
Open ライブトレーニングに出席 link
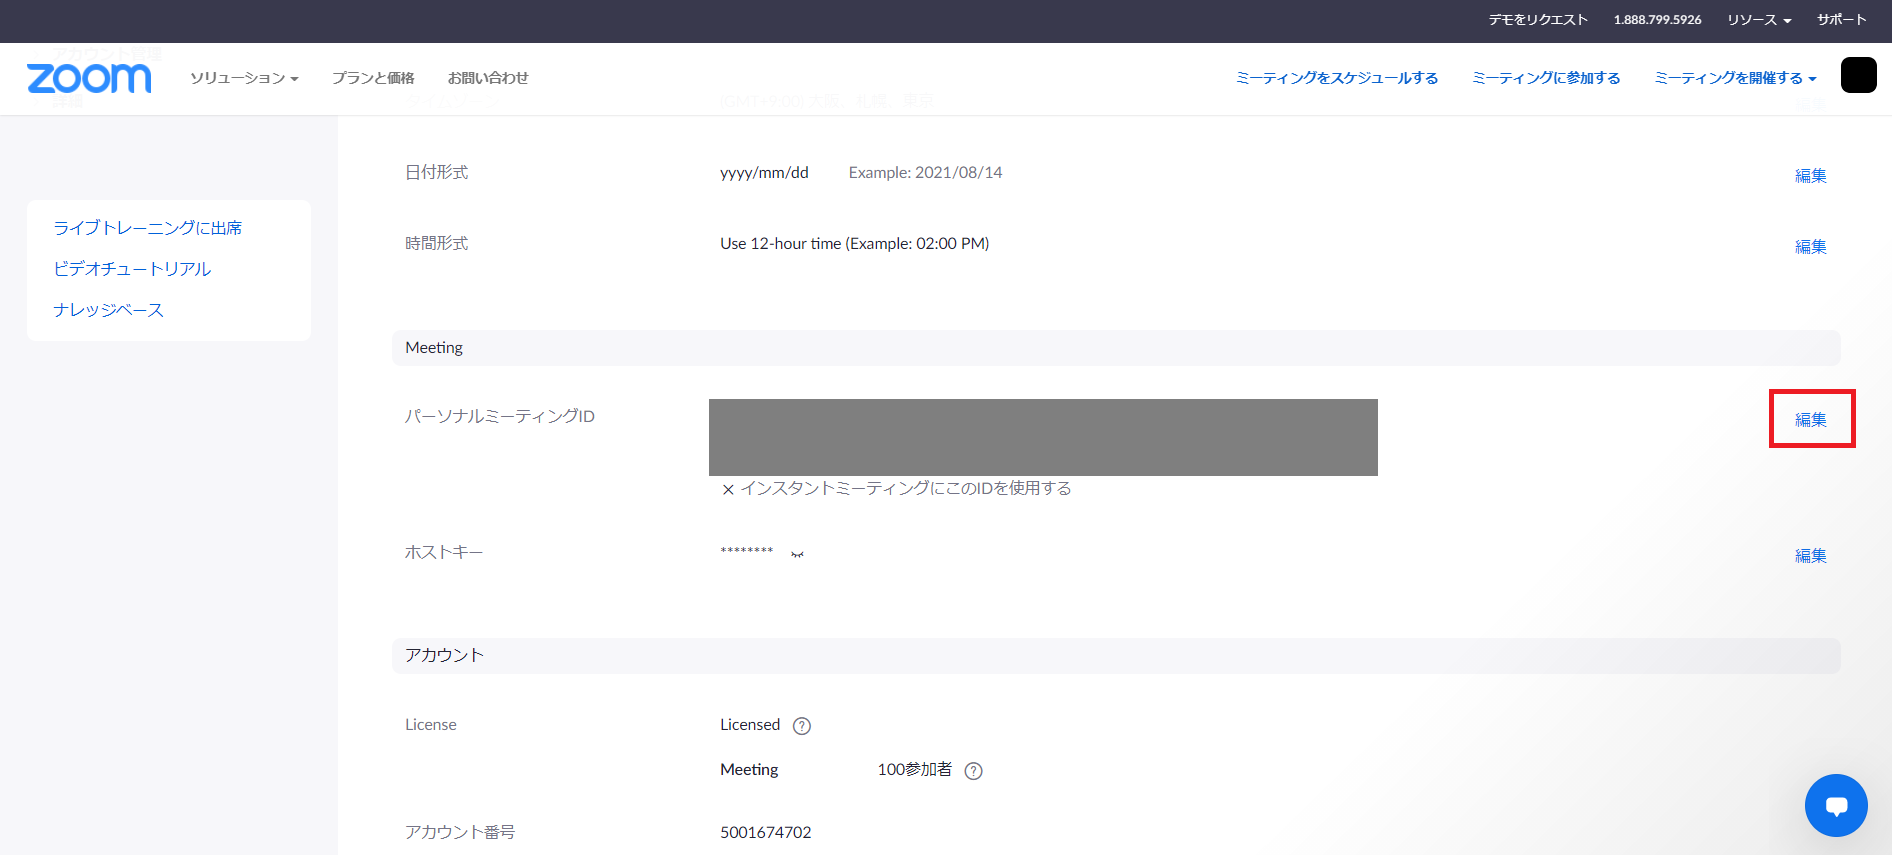(x=147, y=228)
